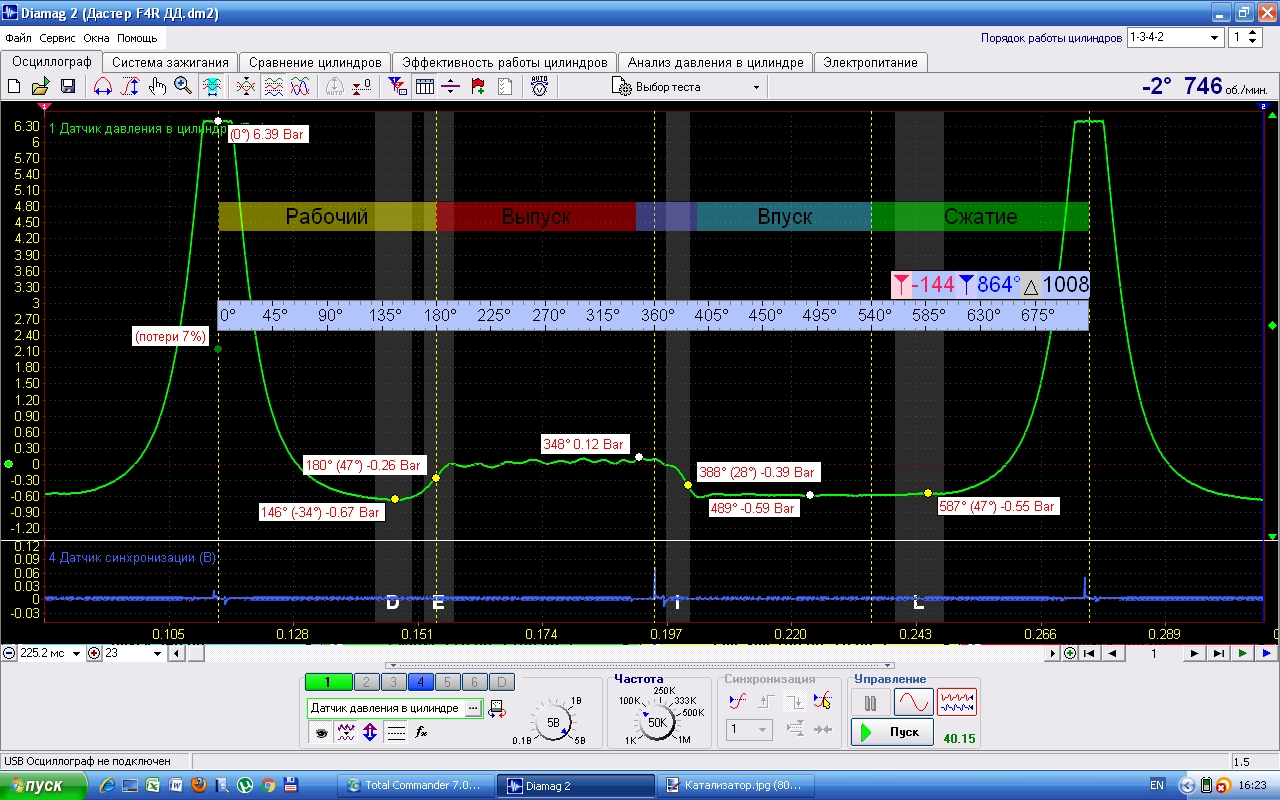Toggle channel 2 button
The width and height of the screenshot is (1280, 800).
click(x=367, y=683)
